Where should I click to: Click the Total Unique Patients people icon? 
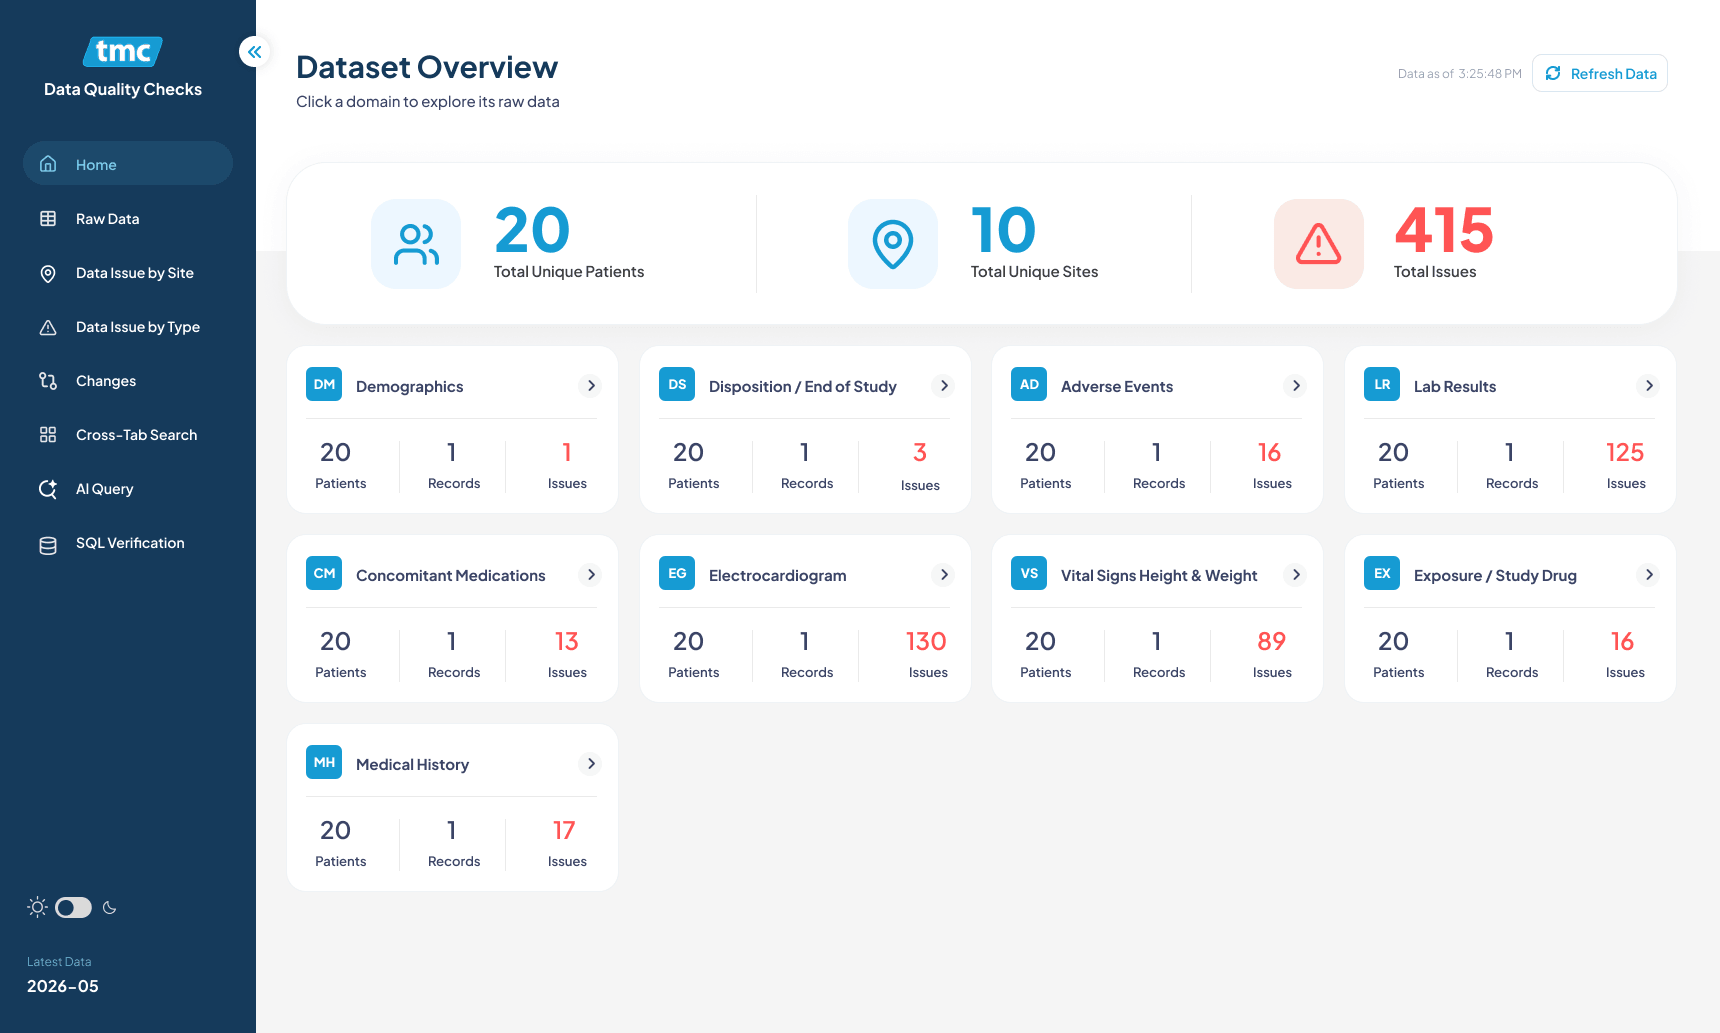416,244
